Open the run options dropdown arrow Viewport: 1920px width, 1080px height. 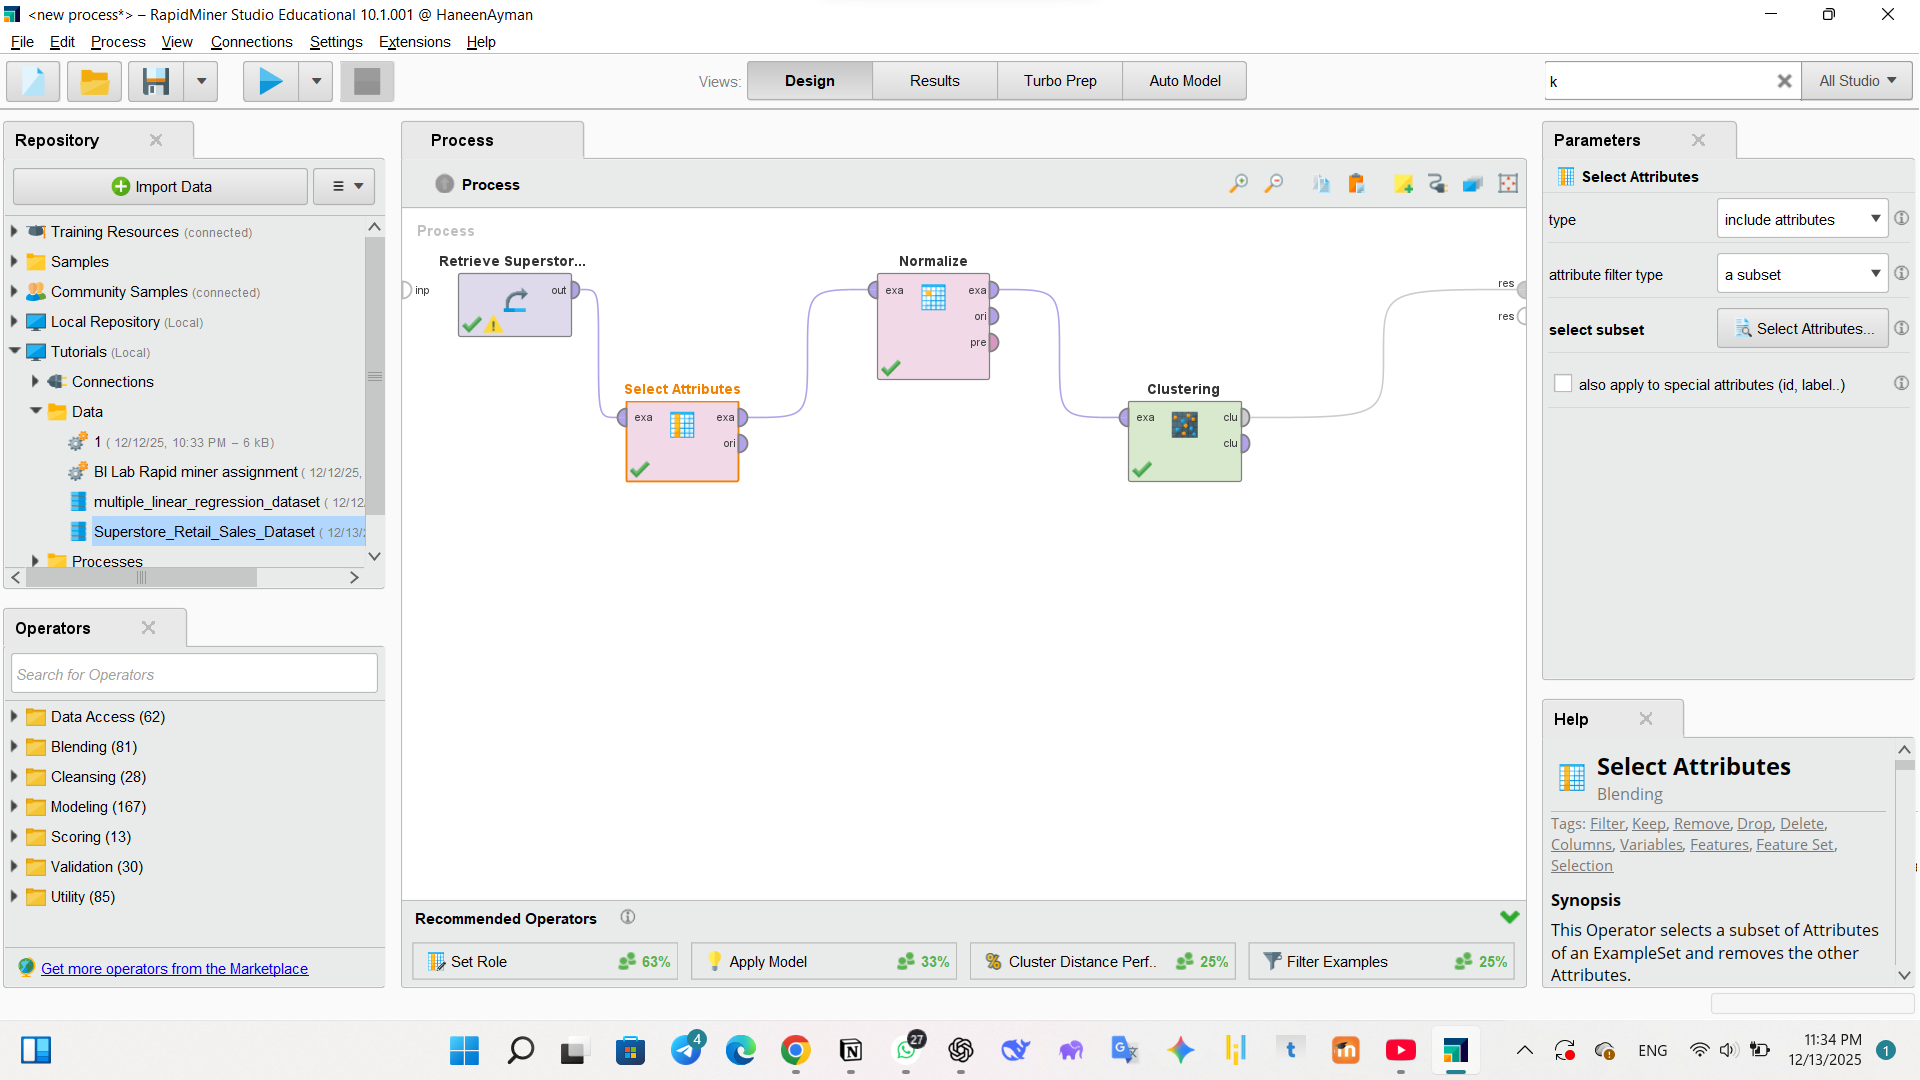click(316, 81)
